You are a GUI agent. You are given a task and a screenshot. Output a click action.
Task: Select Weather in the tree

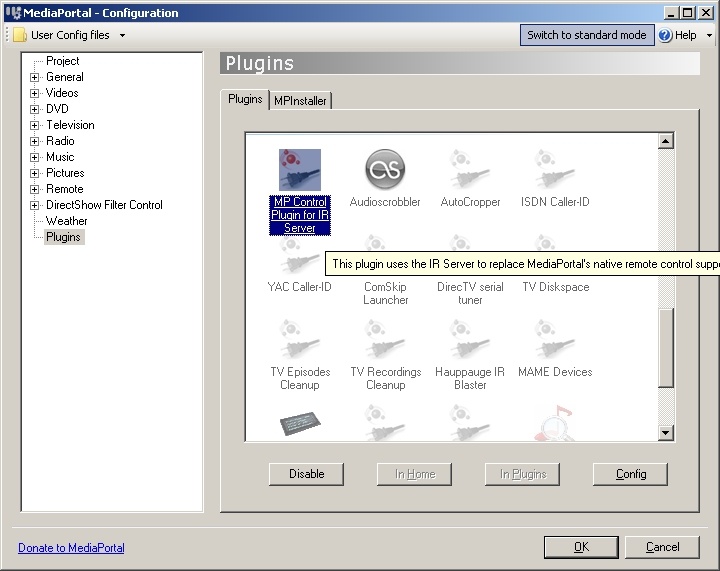(67, 221)
